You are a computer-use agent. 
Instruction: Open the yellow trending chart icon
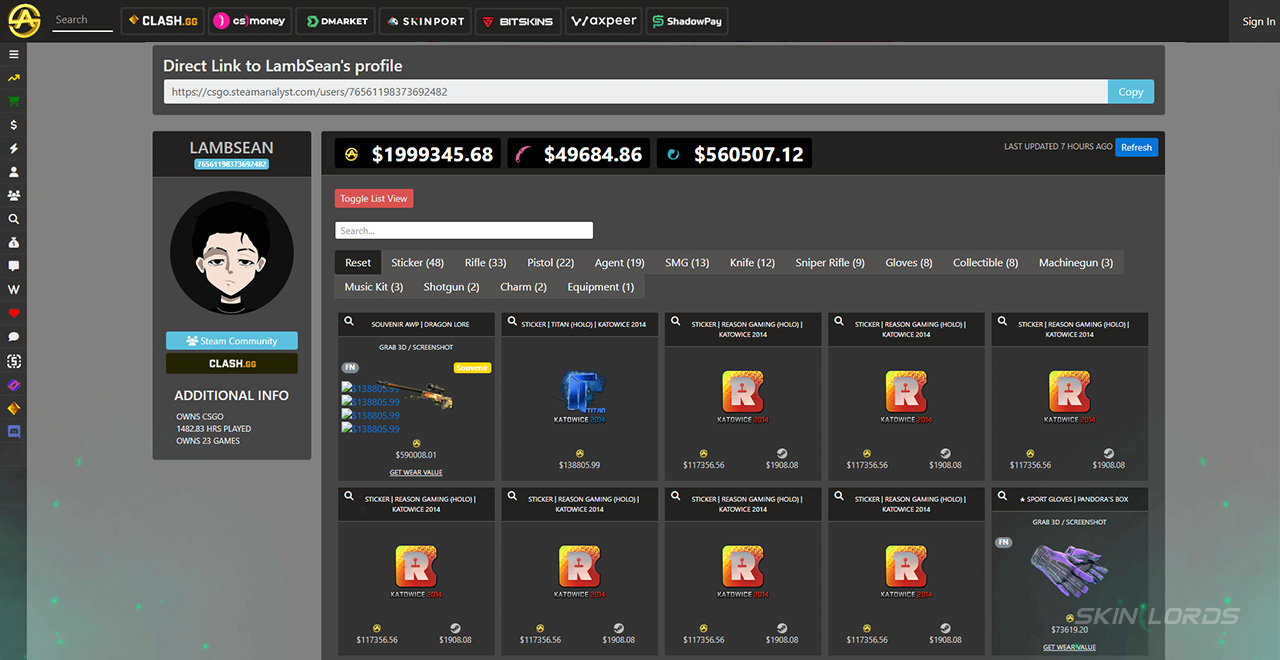point(14,78)
